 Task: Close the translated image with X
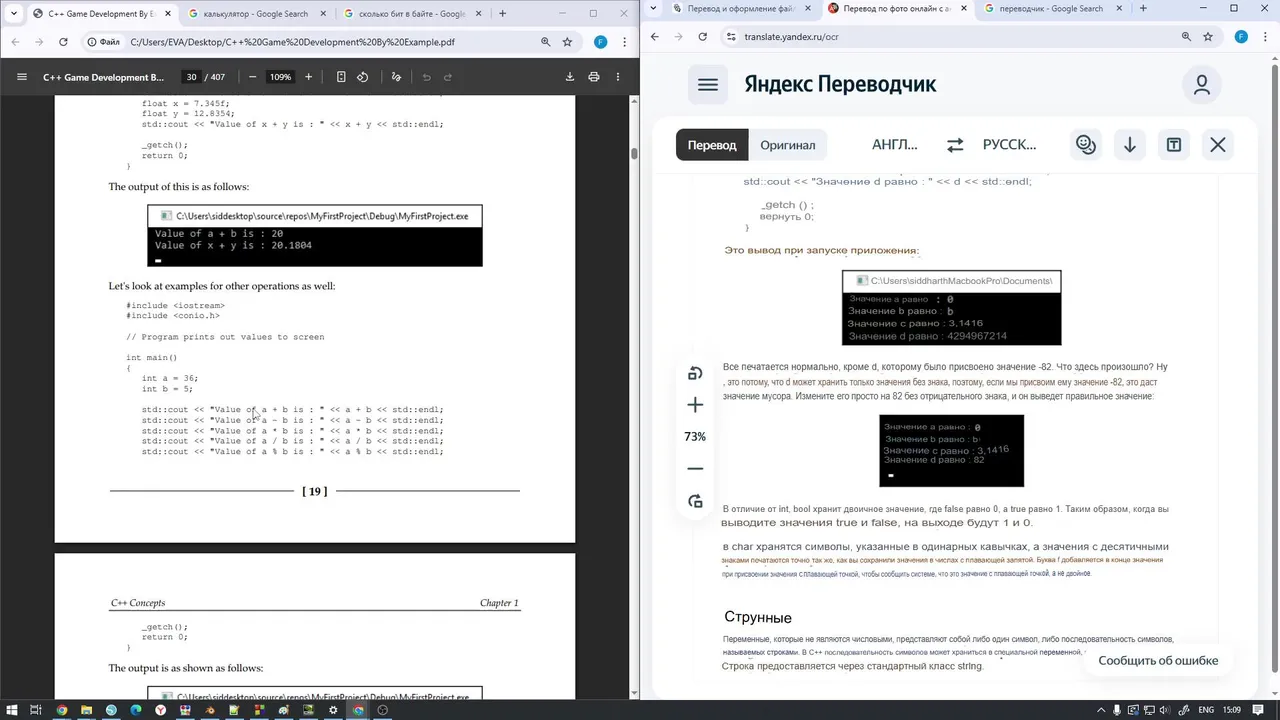1218,145
